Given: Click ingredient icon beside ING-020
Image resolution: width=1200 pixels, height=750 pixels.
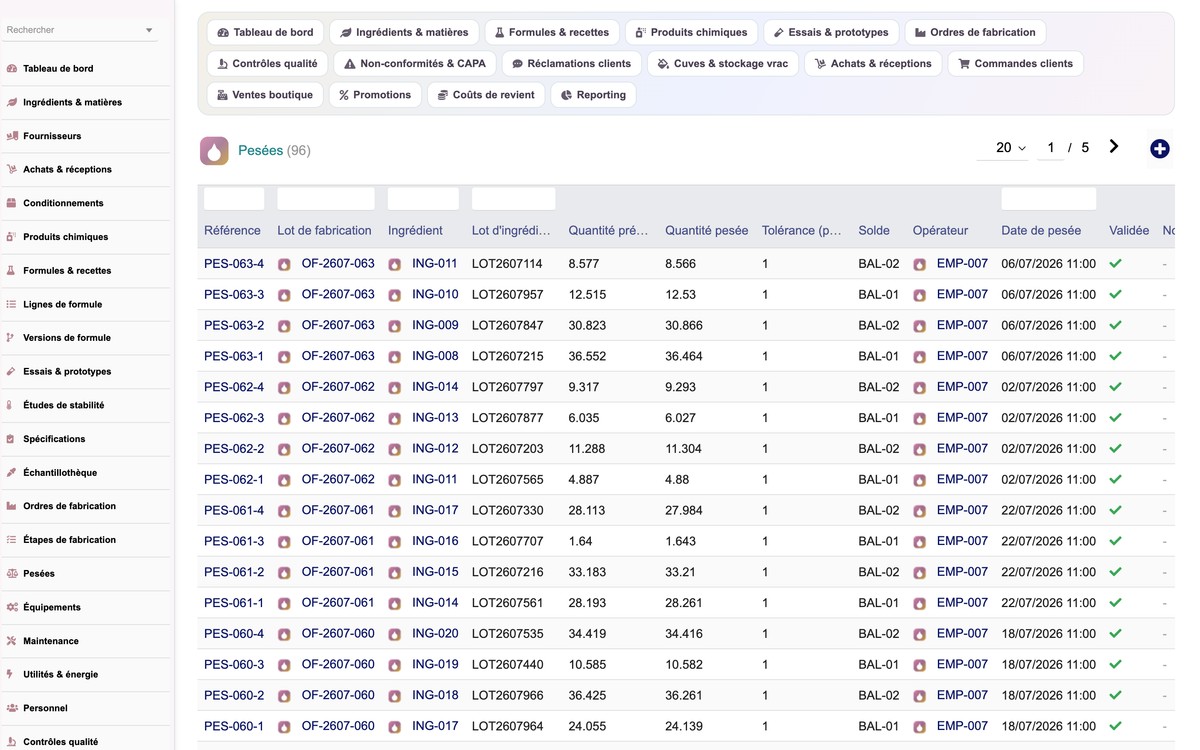Looking at the screenshot, I should tap(395, 635).
